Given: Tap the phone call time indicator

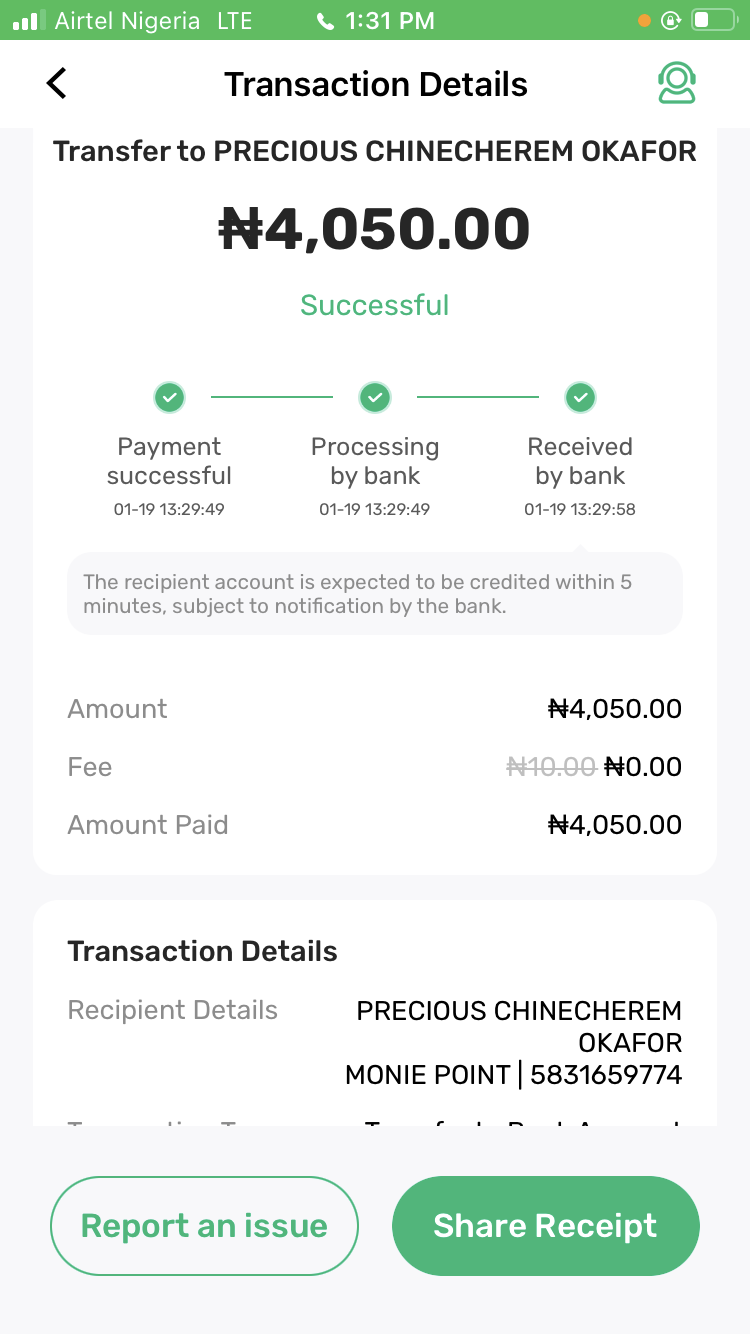Looking at the screenshot, I should [x=375, y=20].
